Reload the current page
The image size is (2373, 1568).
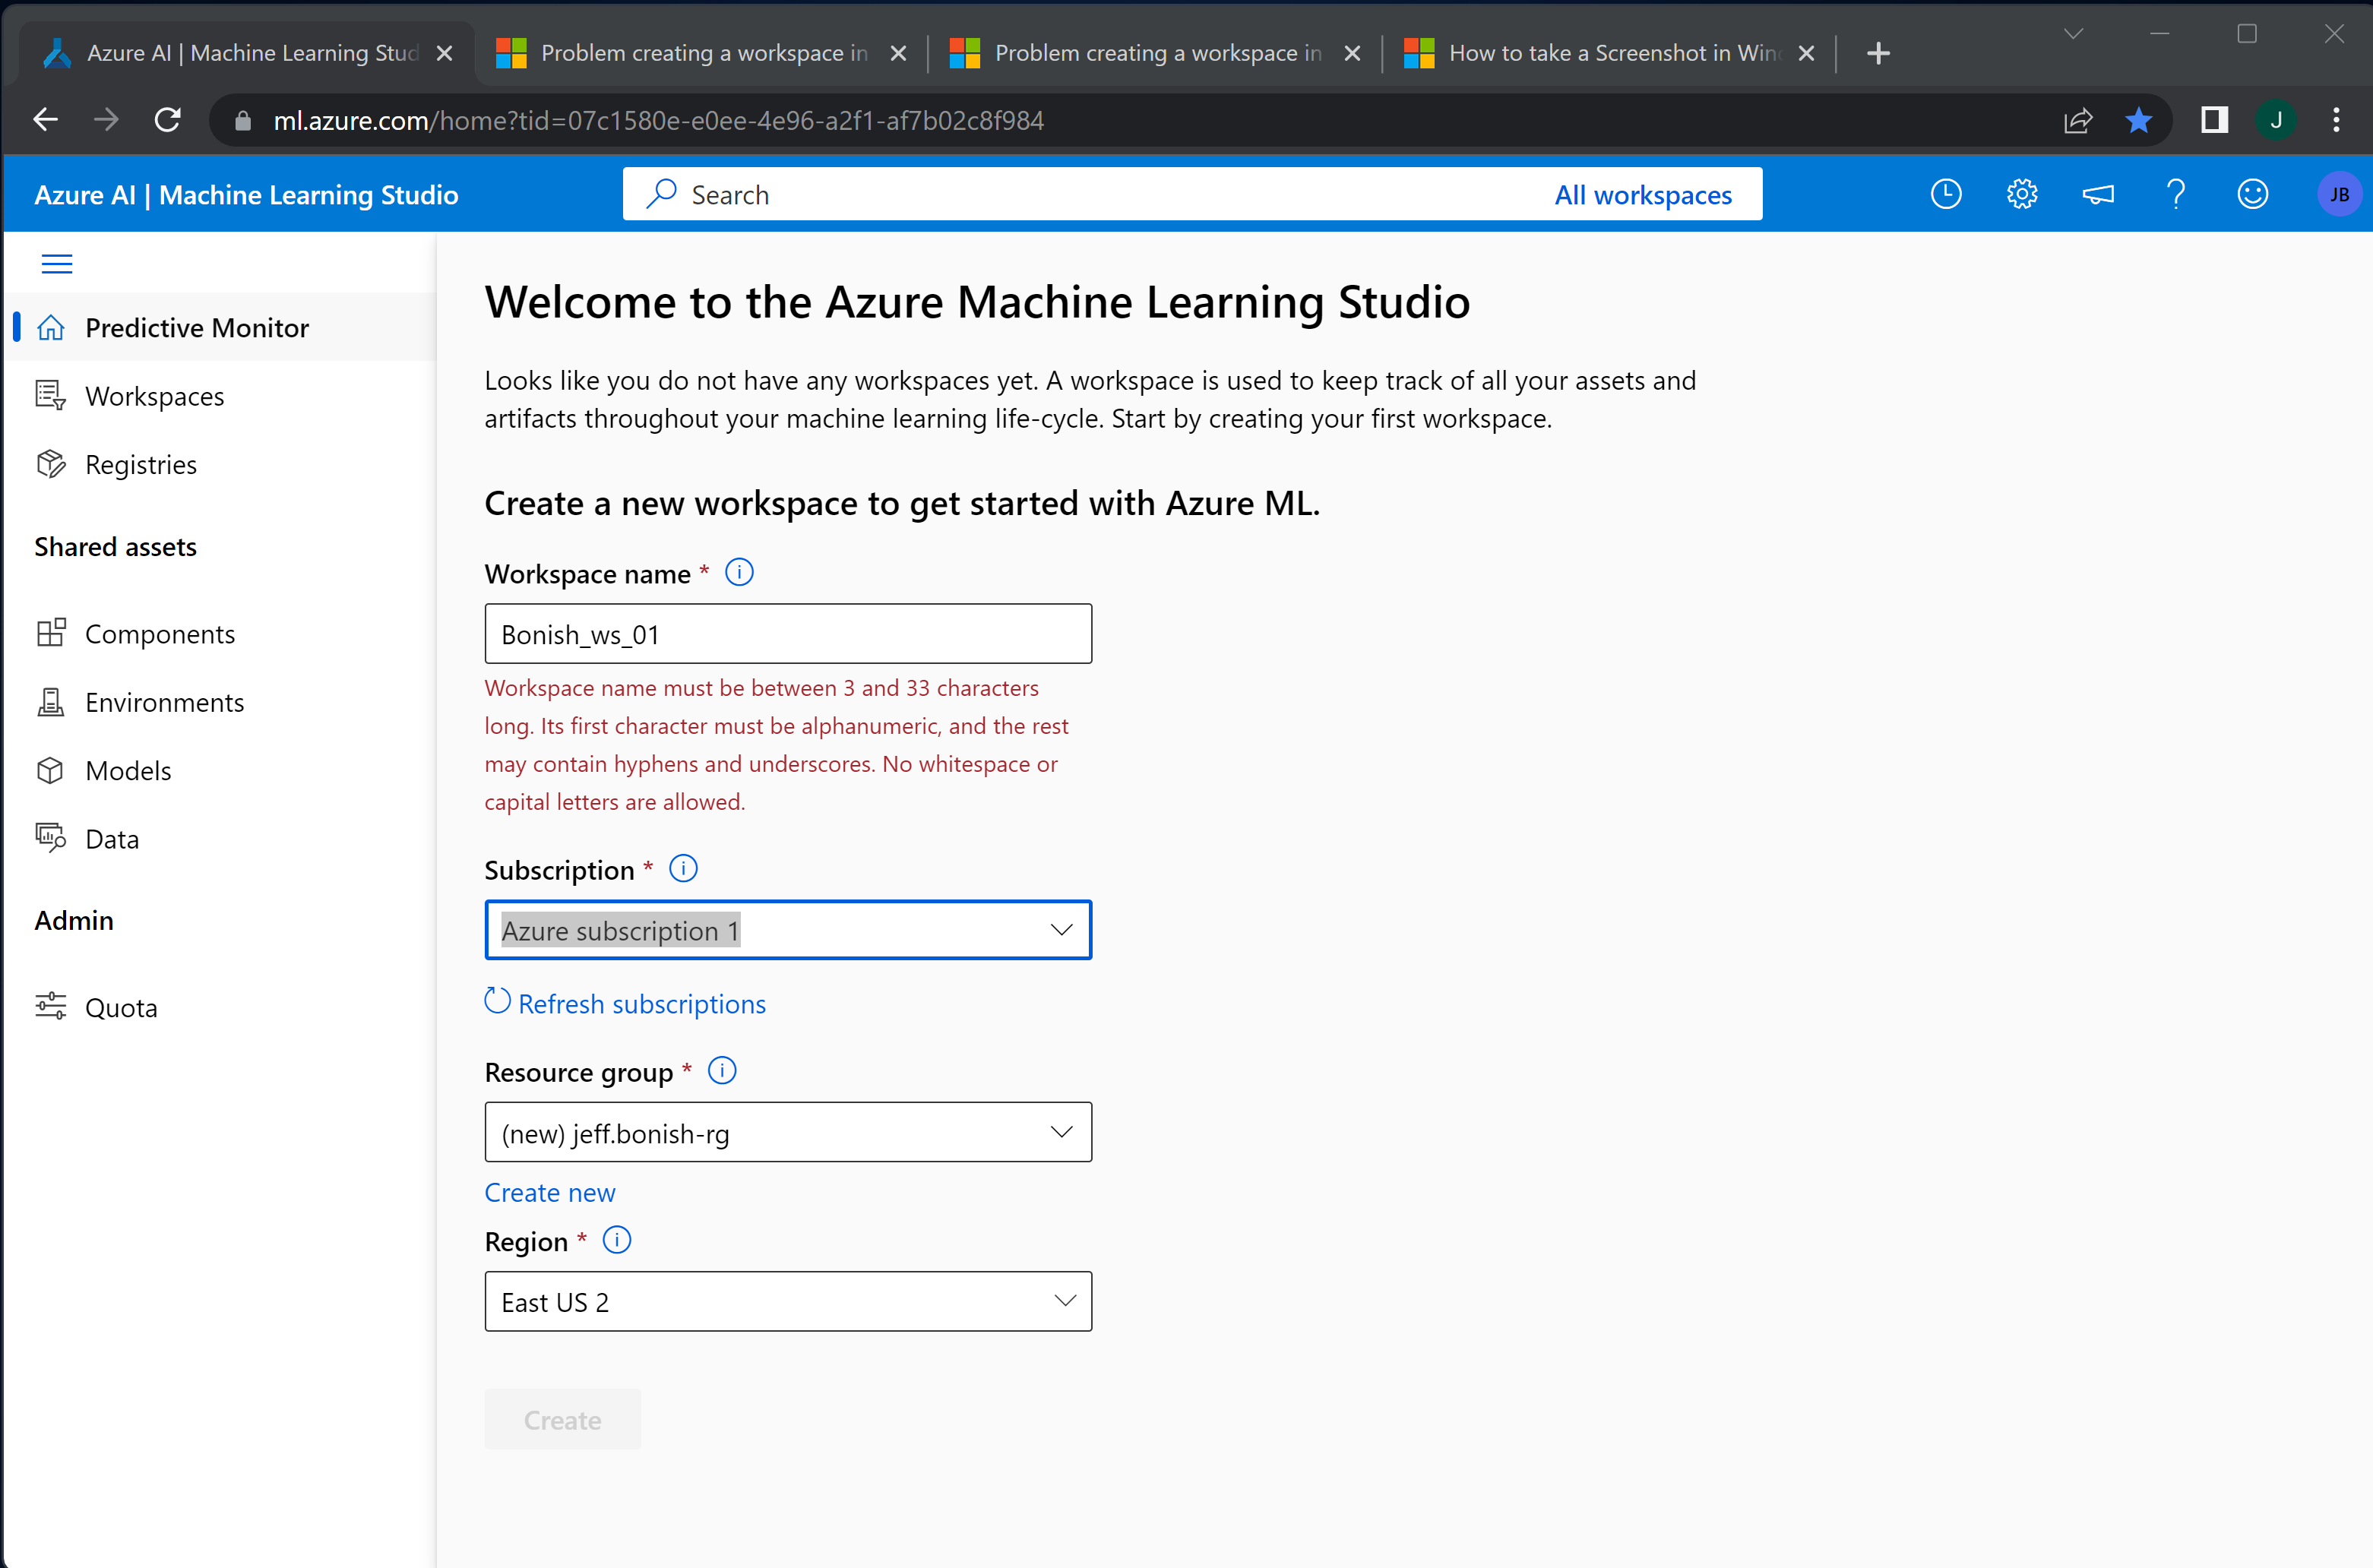[x=168, y=120]
